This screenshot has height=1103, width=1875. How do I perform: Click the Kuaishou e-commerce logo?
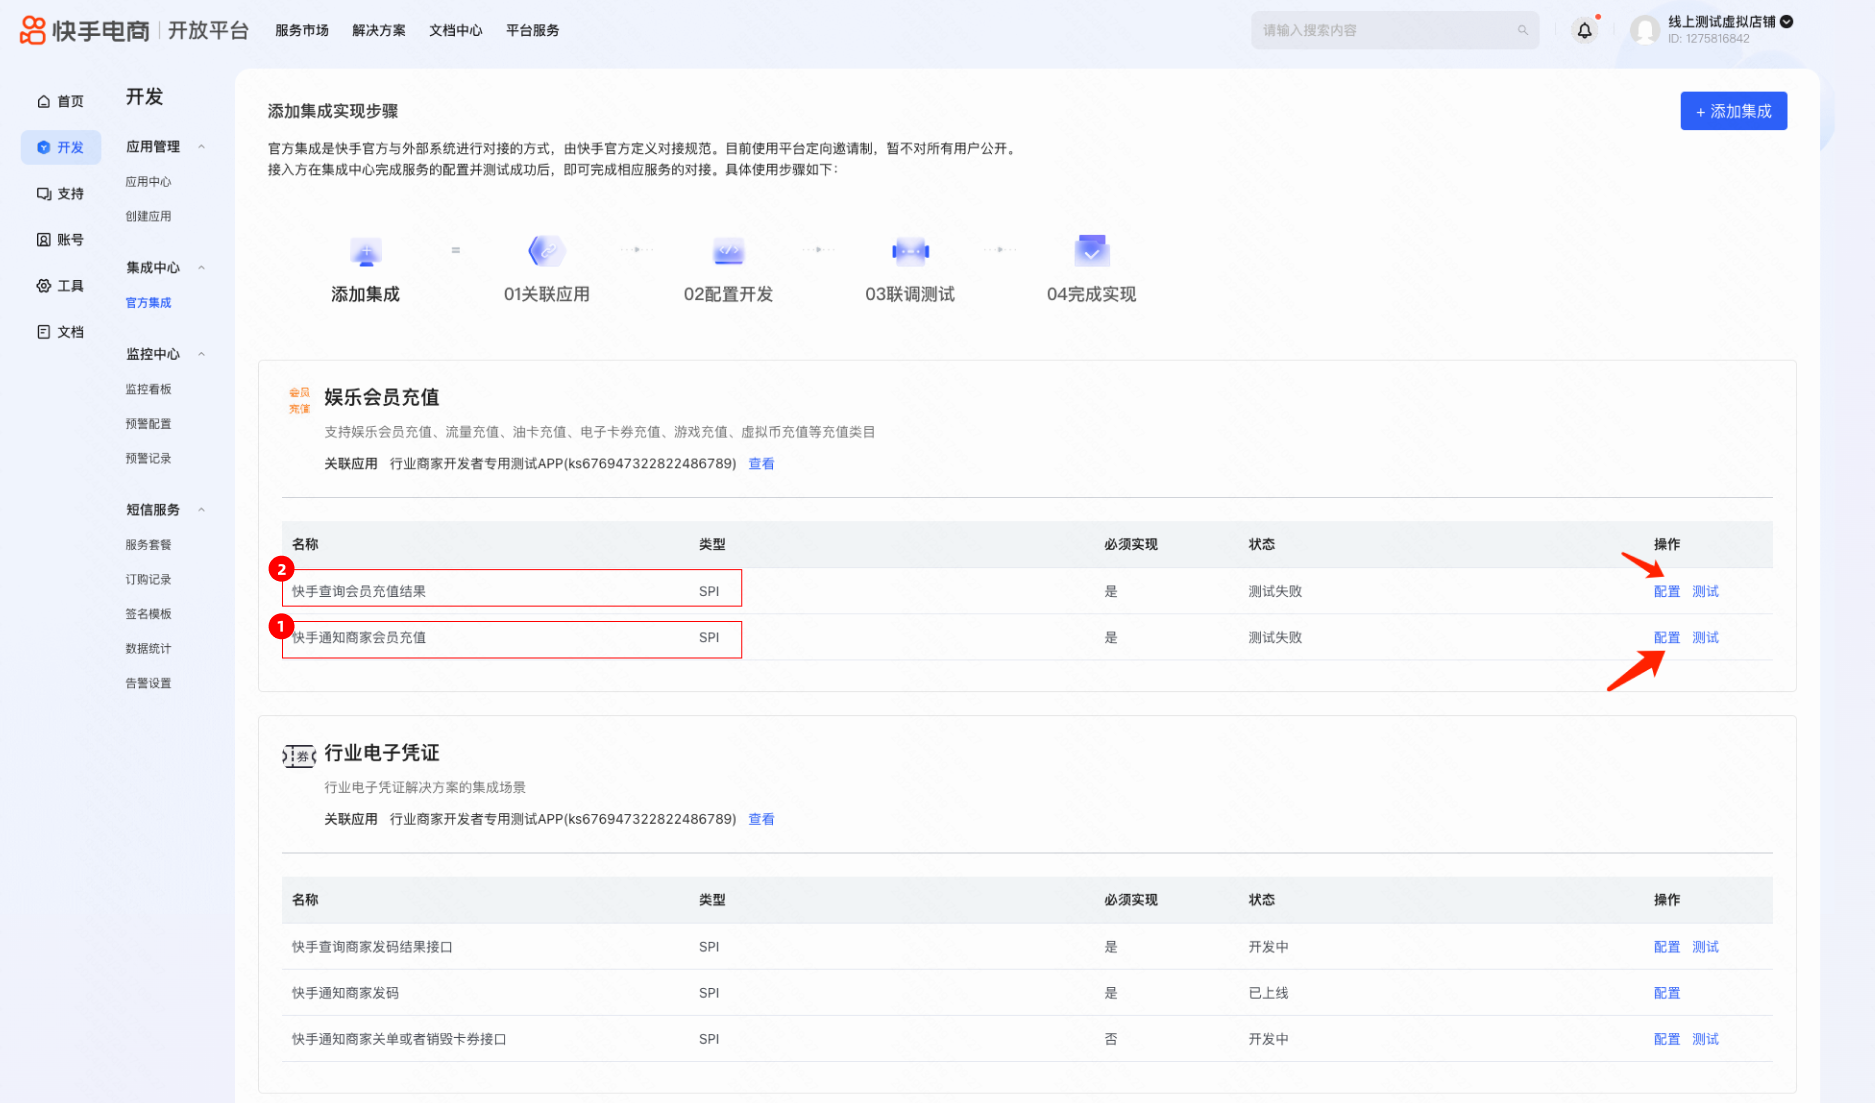84,30
